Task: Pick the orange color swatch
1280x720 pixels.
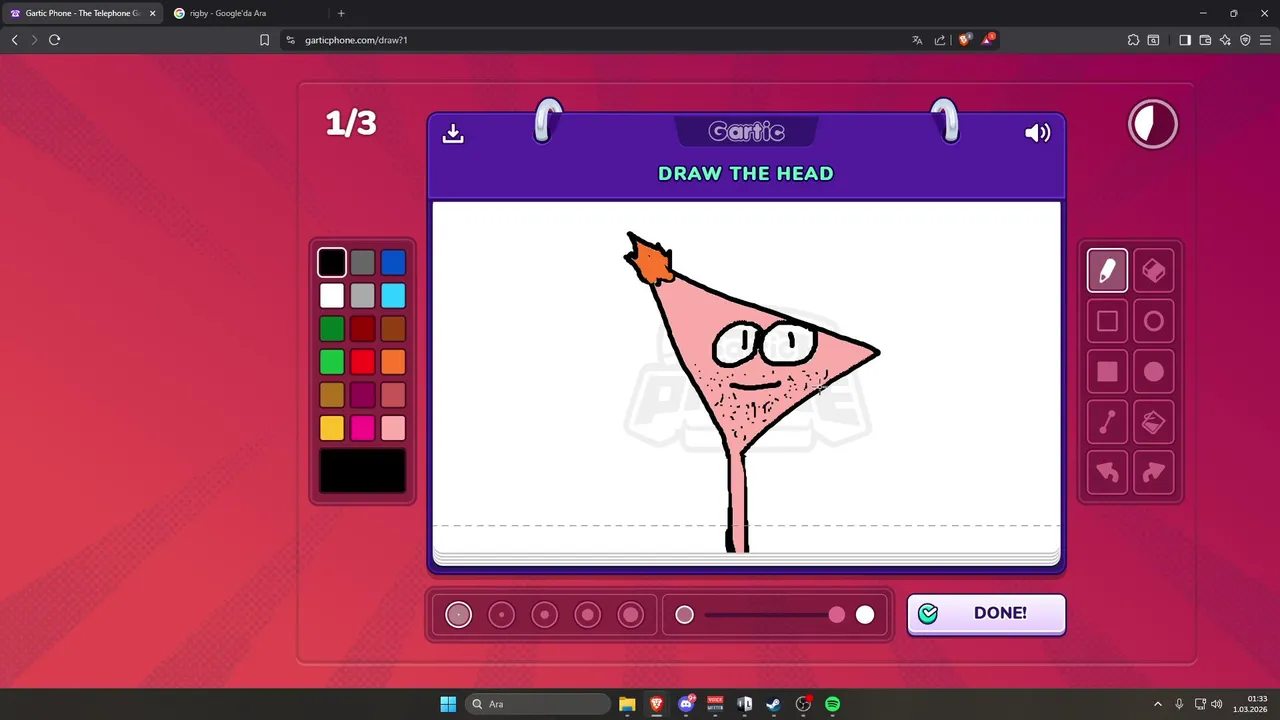Action: (393, 362)
